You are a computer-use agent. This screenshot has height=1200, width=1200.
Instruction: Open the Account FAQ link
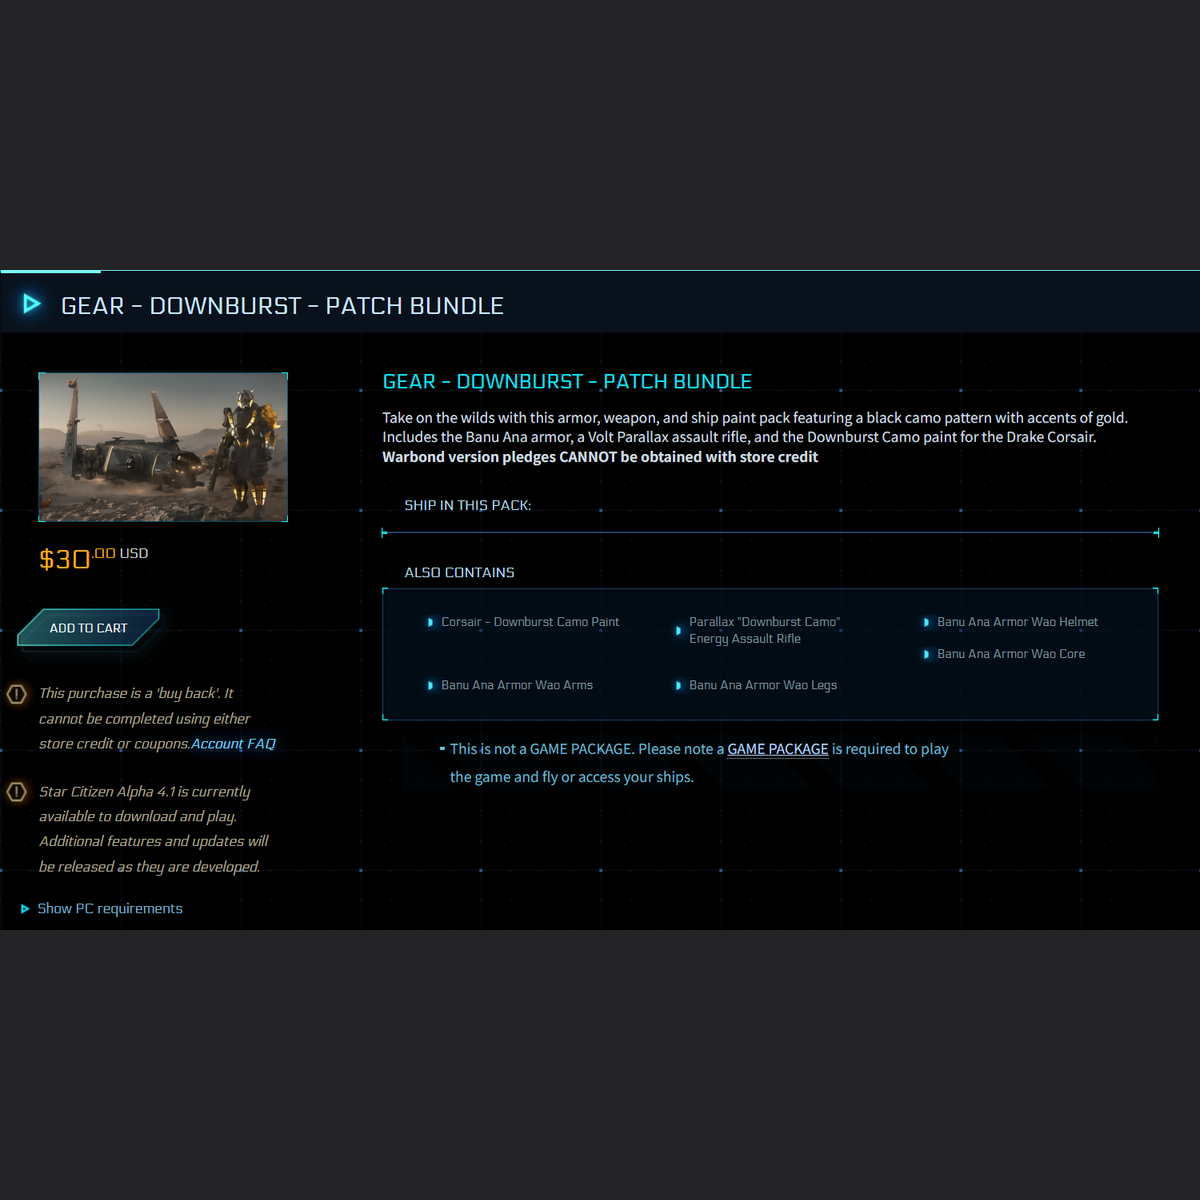[233, 744]
